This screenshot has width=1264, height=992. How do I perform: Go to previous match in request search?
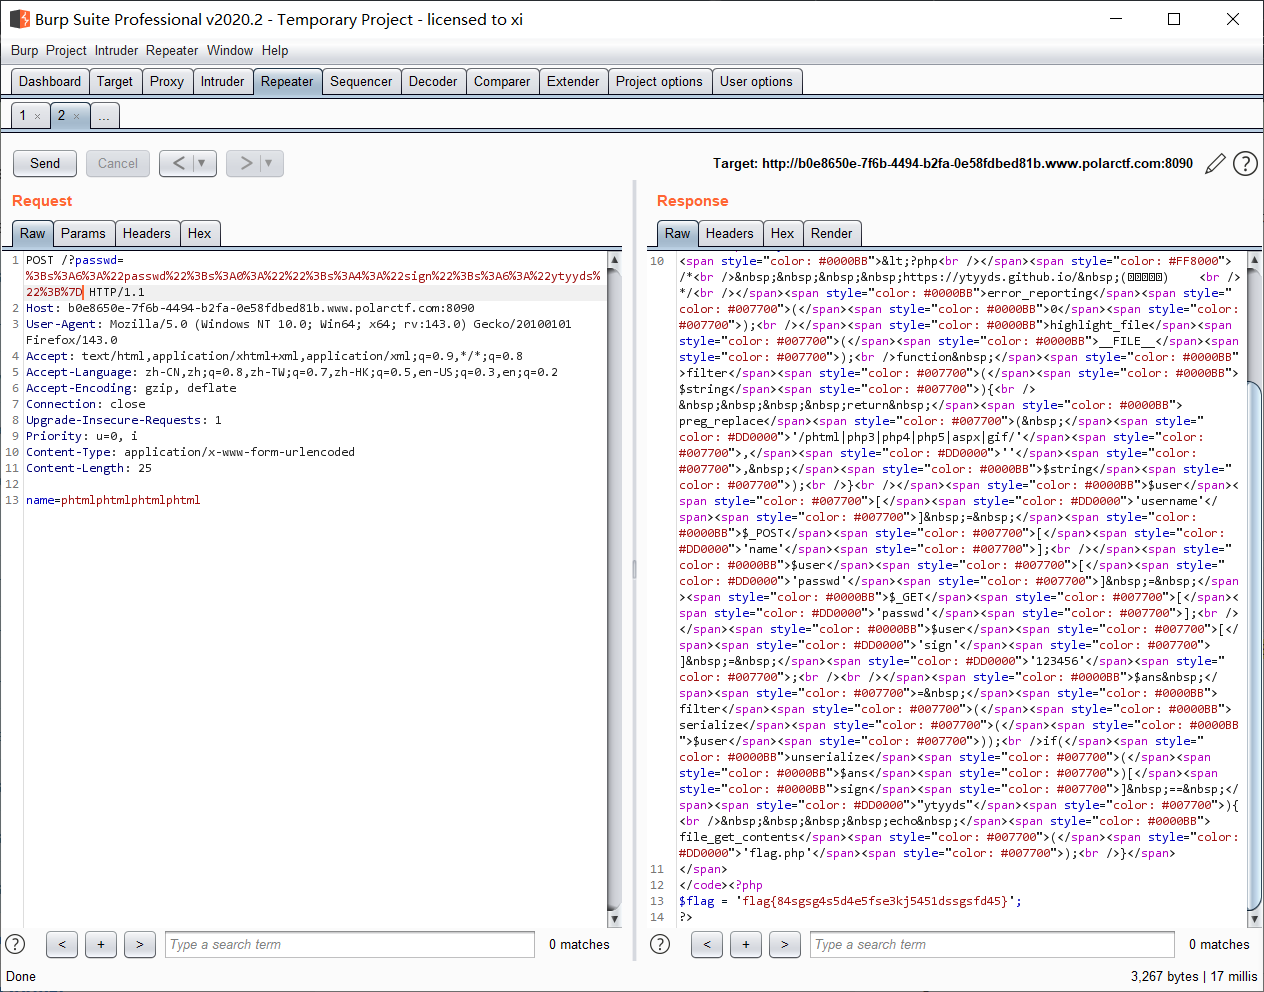point(62,944)
